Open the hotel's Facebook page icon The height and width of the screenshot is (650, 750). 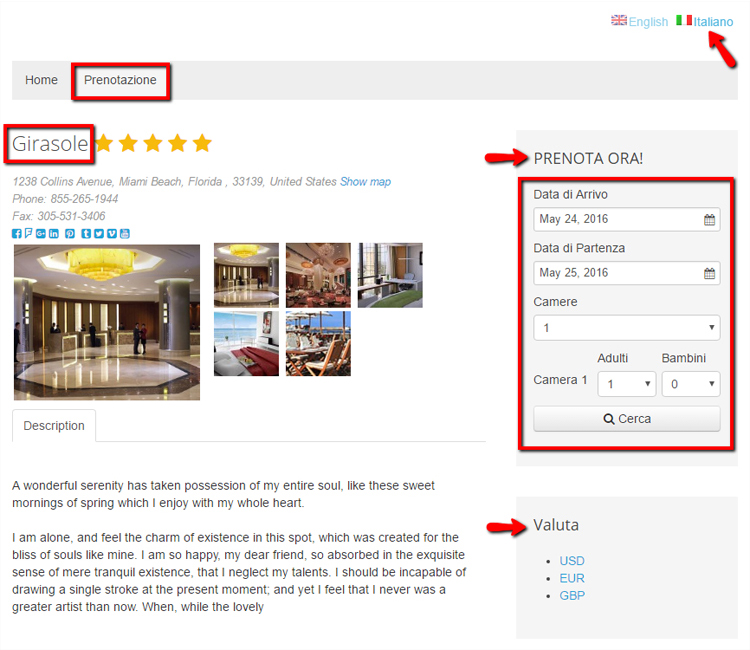click(x=17, y=233)
